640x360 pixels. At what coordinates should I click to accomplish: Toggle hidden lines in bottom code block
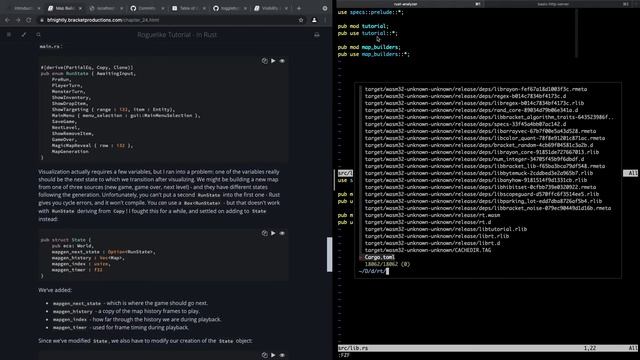pyautogui.click(x=282, y=355)
